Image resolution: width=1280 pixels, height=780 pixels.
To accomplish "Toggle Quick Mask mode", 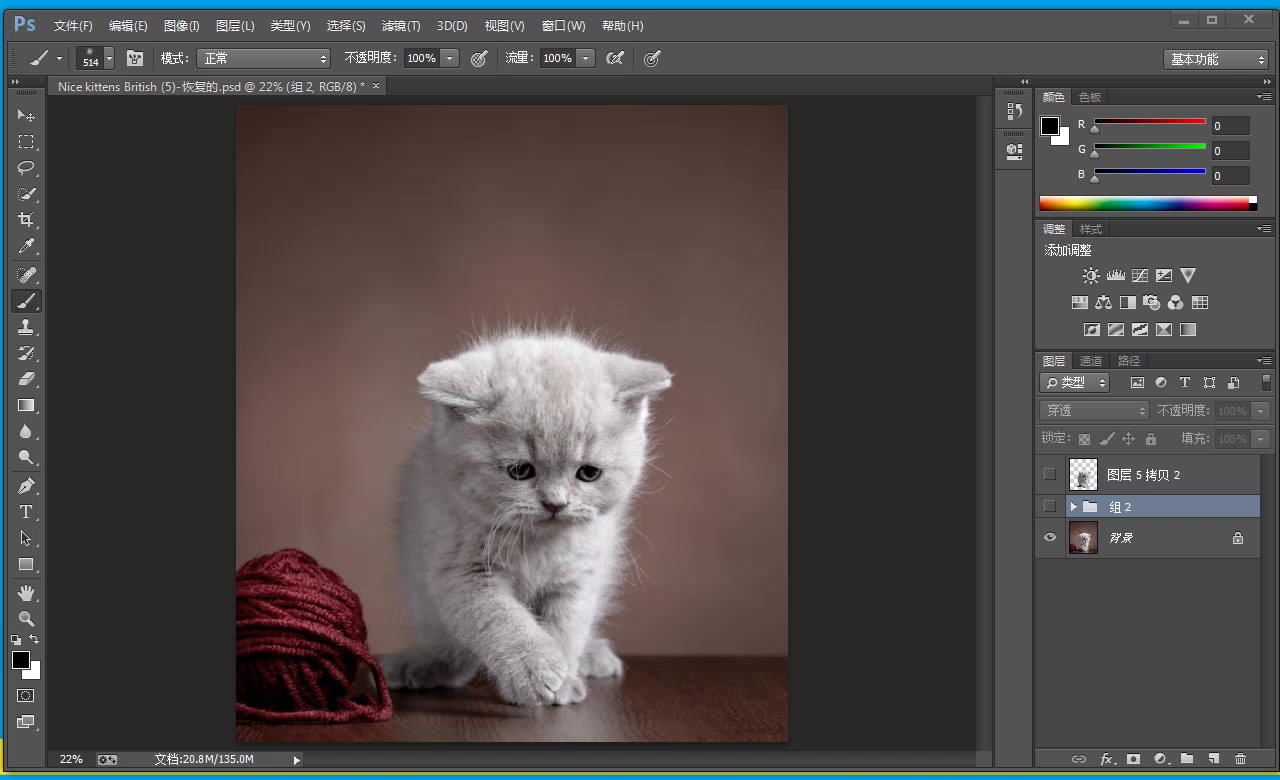I will 26,695.
